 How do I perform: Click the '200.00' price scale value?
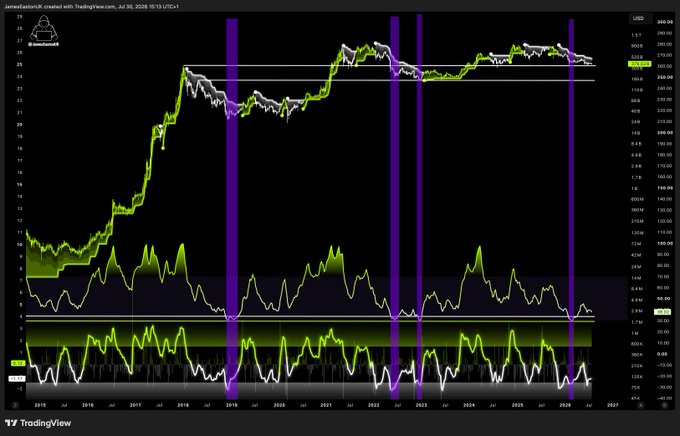click(665, 133)
